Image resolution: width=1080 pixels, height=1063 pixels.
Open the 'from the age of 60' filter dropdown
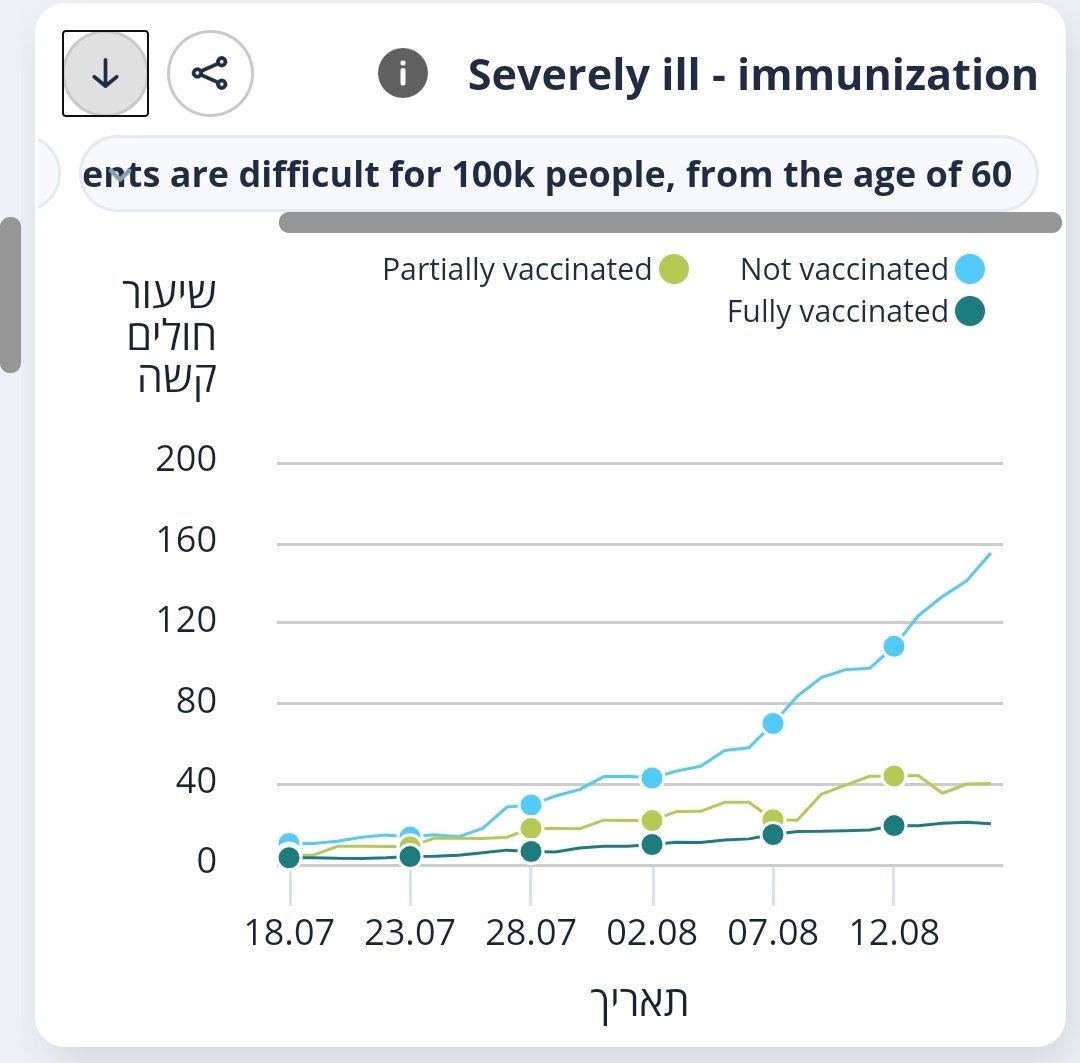(560, 175)
